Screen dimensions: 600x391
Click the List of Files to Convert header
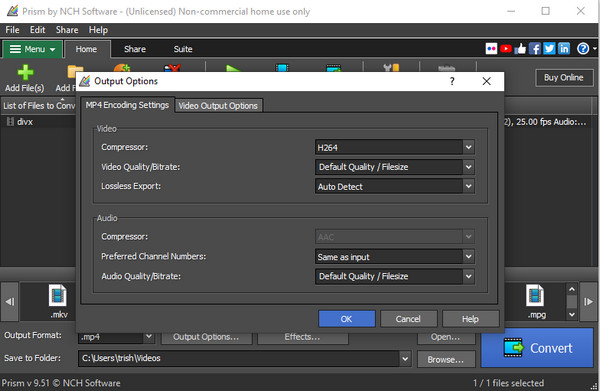38,105
